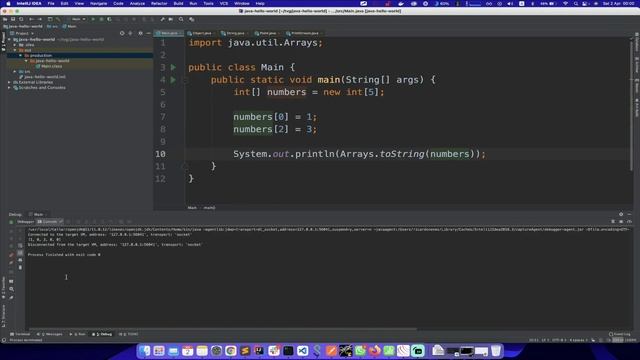This screenshot has width=640, height=360.
Task: Open the Messages tool window button
Action: point(50,334)
